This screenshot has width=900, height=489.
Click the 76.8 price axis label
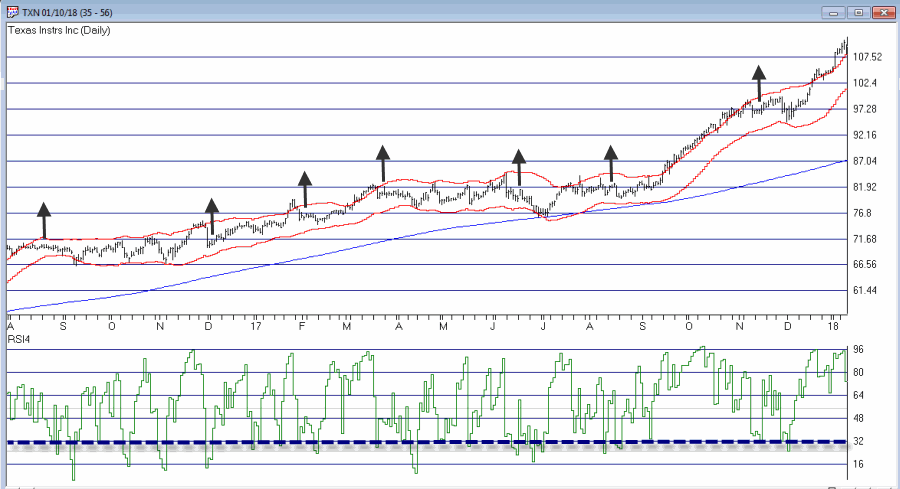(862, 213)
